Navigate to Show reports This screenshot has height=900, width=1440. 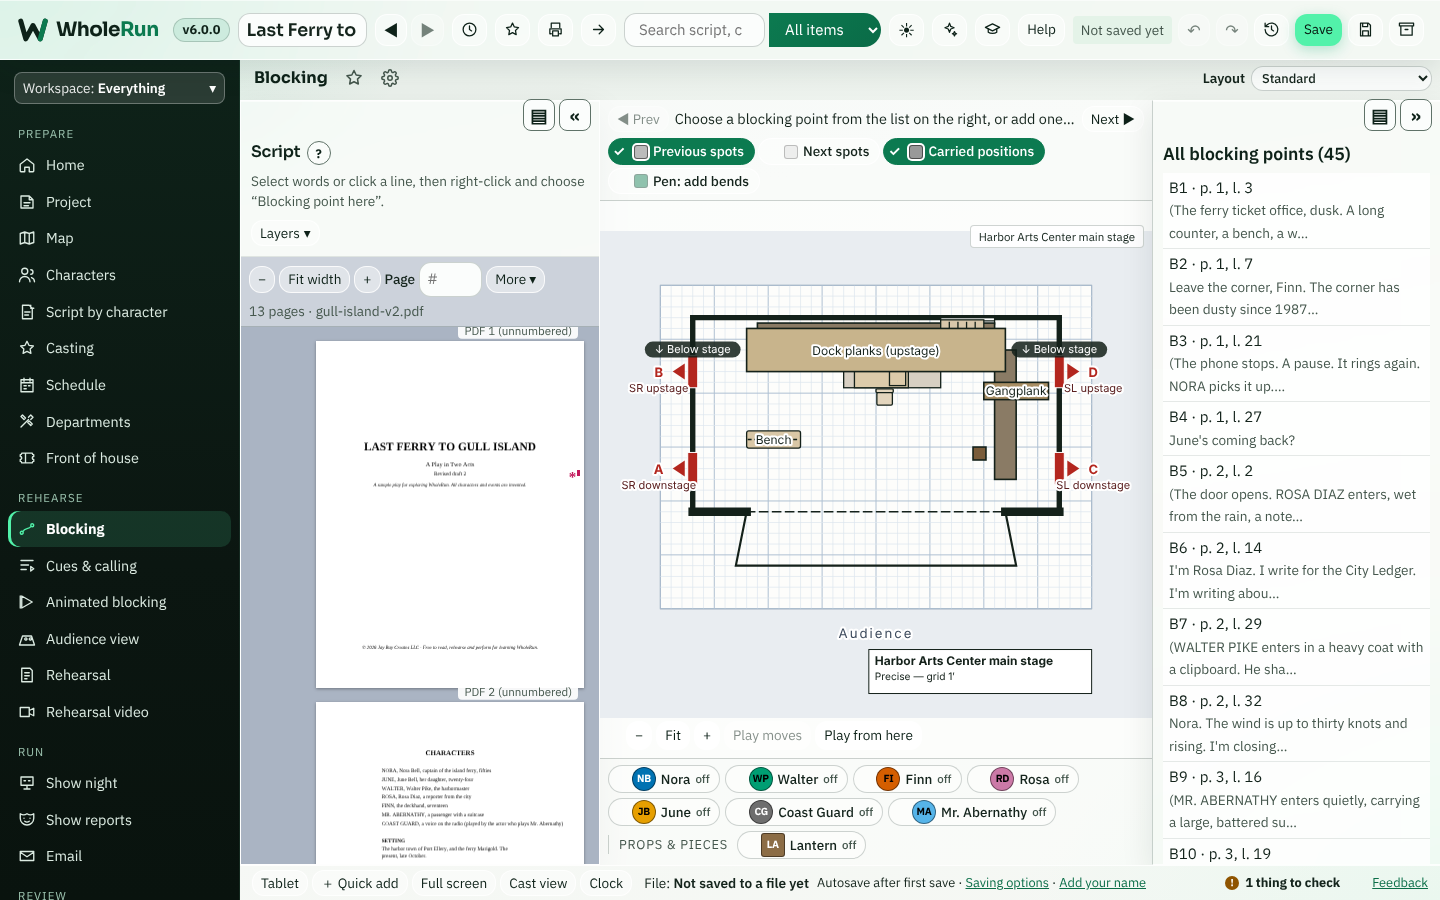click(x=120, y=820)
